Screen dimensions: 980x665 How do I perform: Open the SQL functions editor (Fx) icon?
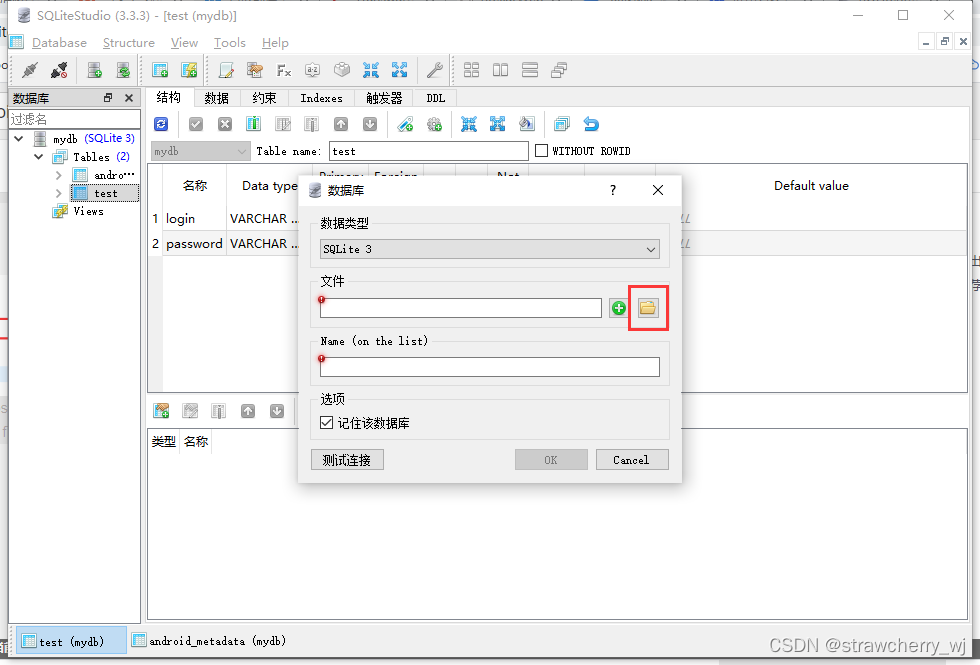[284, 70]
